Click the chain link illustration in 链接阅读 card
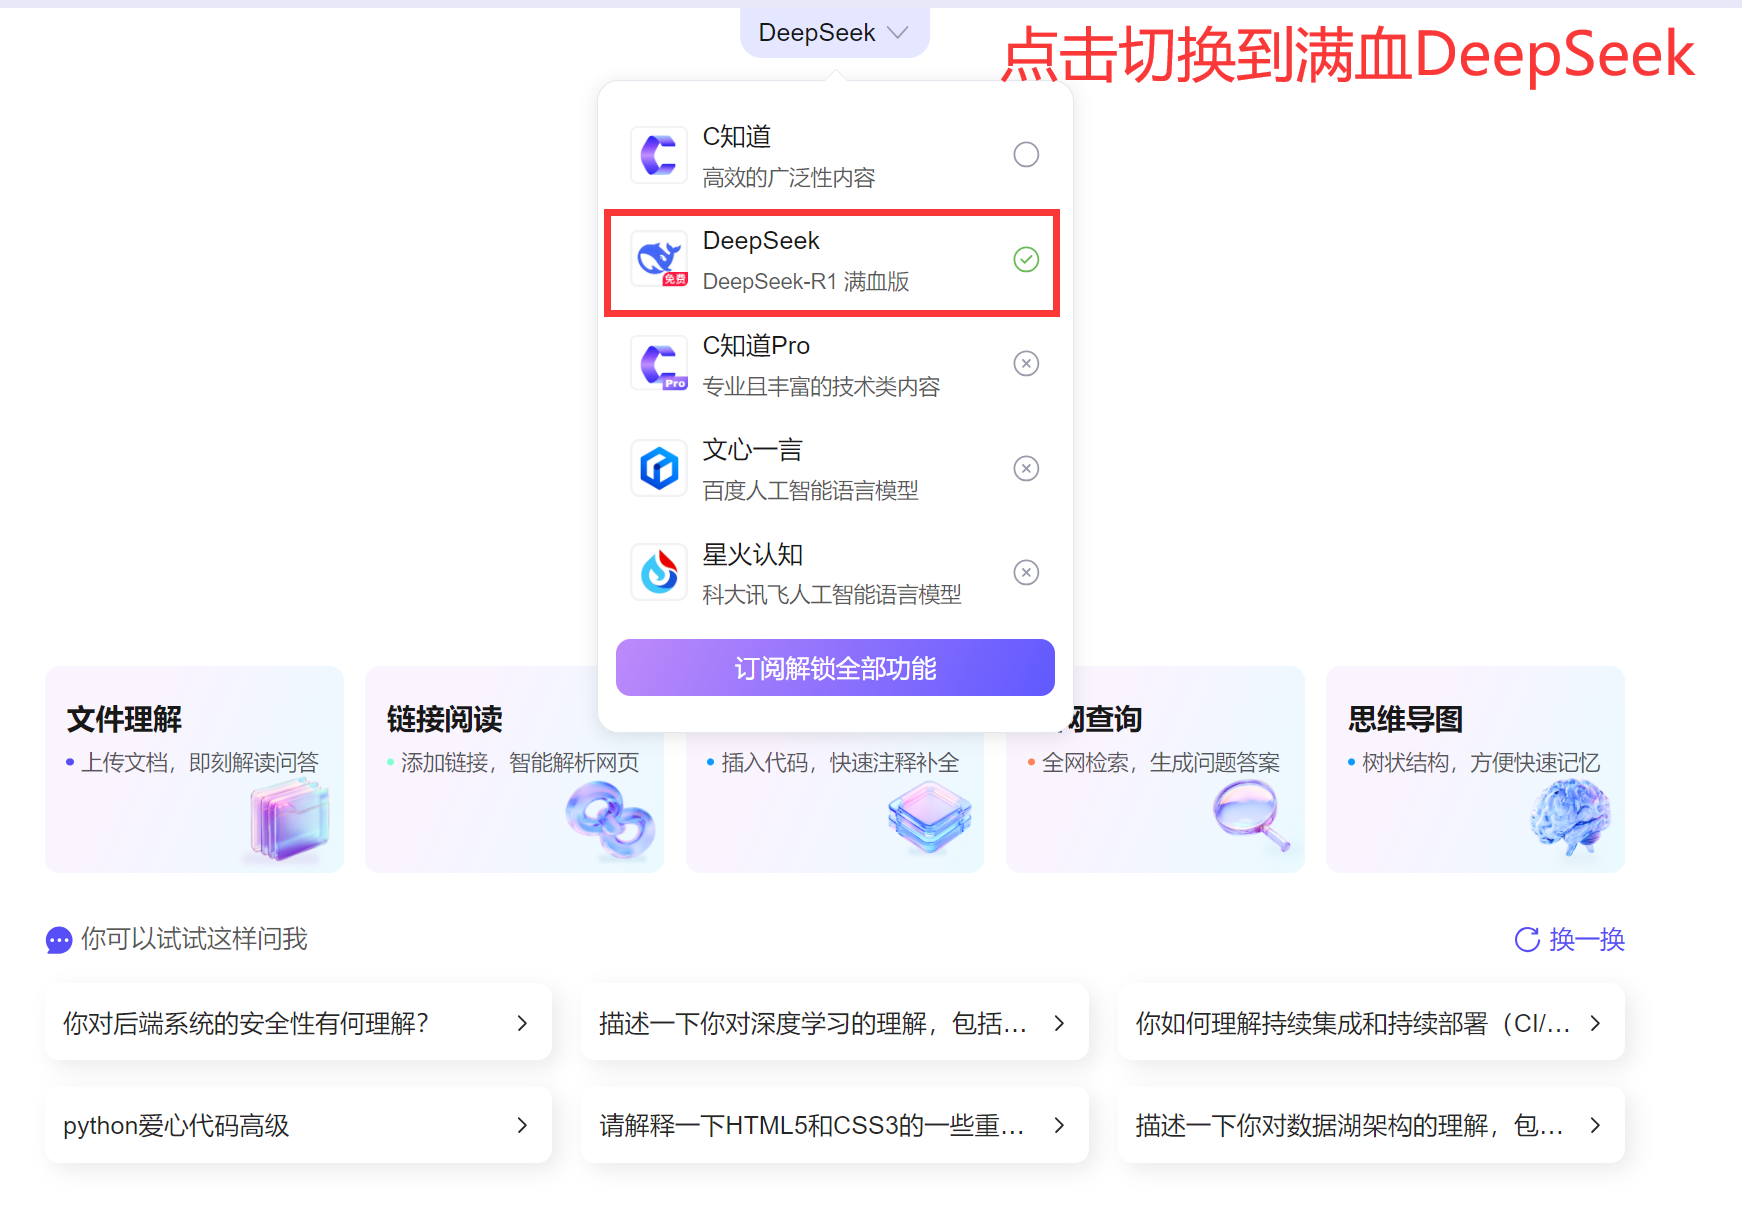The width and height of the screenshot is (1742, 1206). point(610,820)
